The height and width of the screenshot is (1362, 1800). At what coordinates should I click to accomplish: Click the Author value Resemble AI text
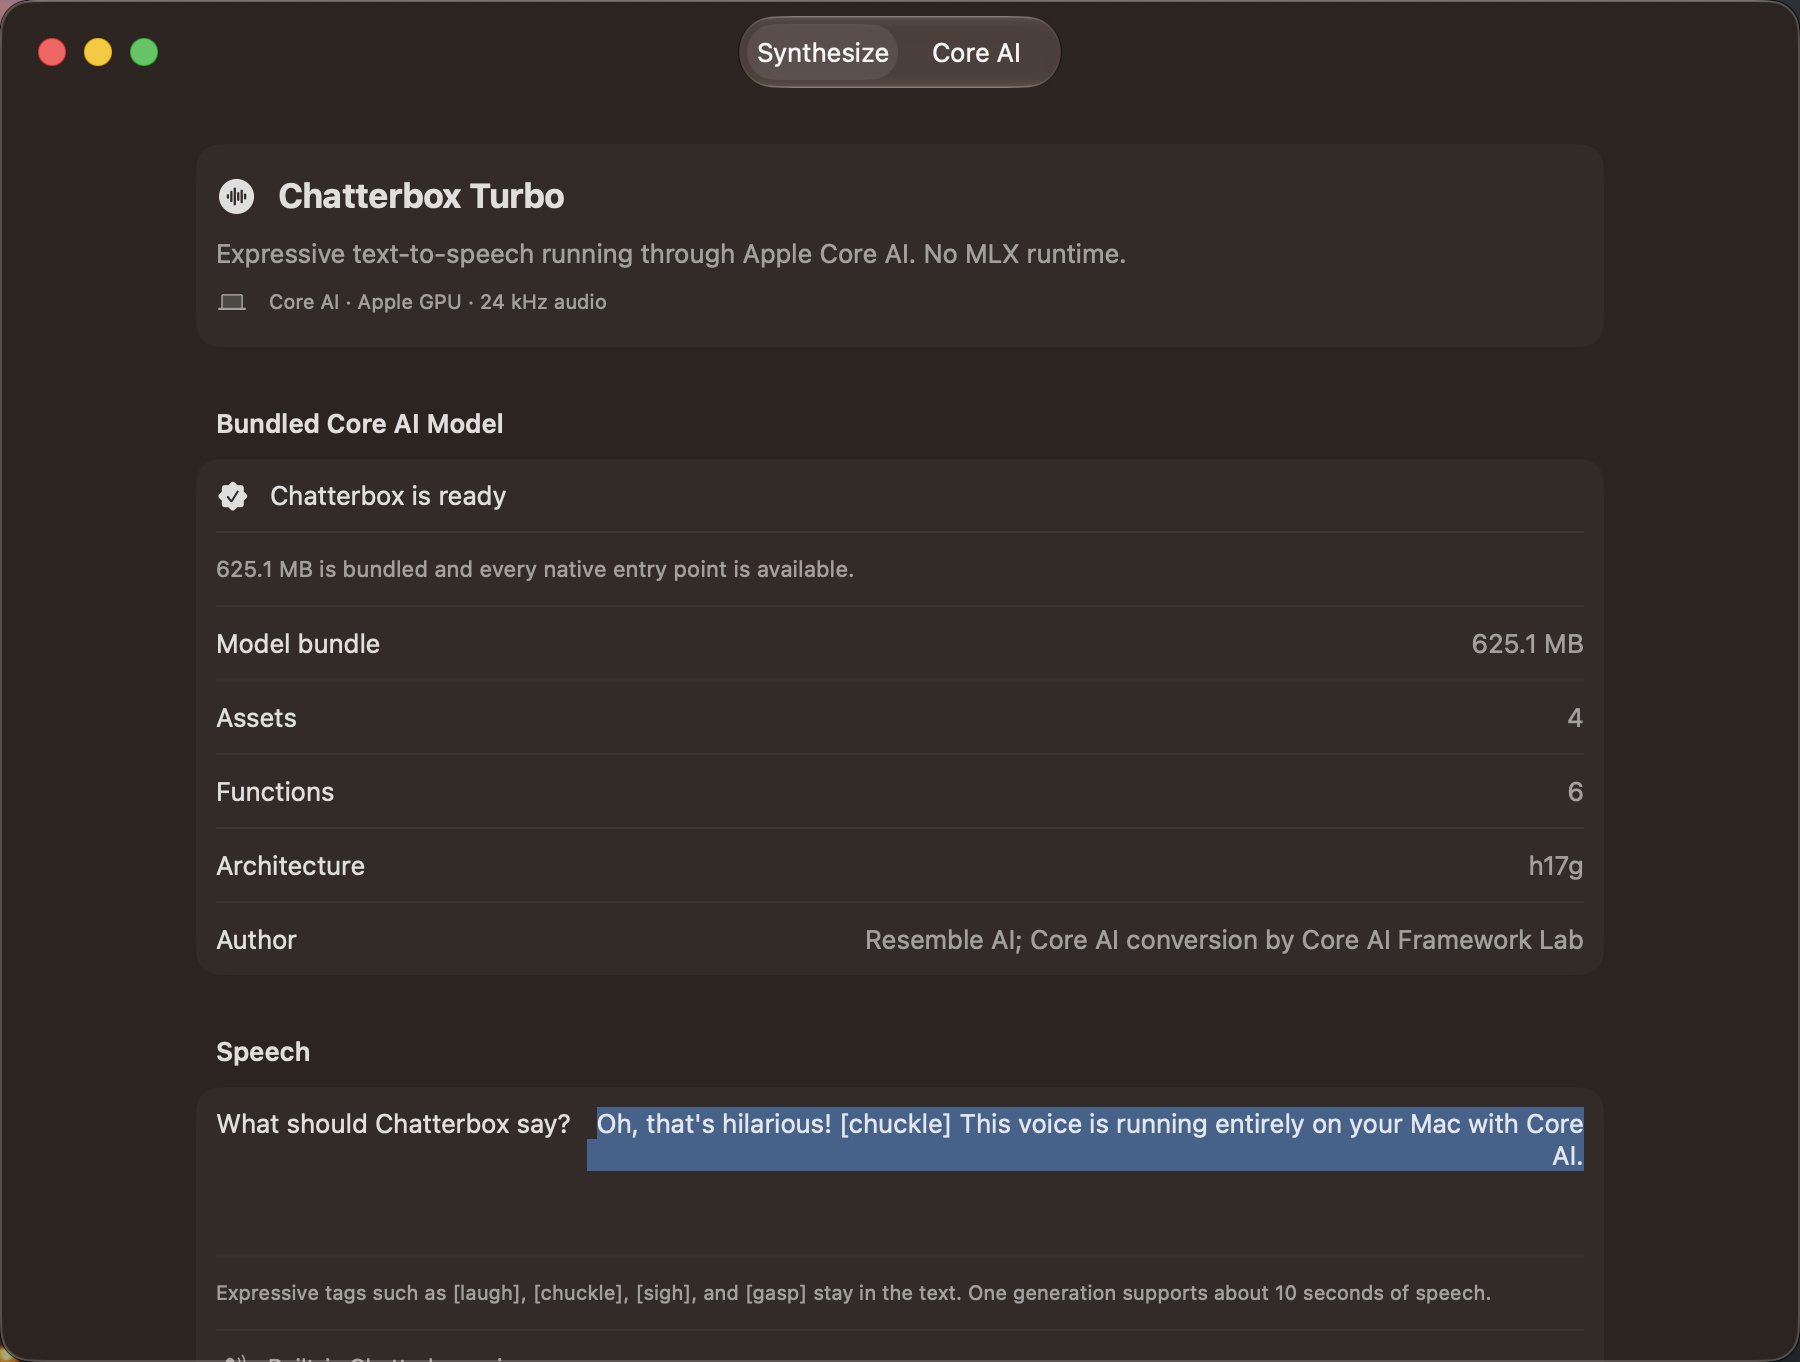coord(1224,940)
